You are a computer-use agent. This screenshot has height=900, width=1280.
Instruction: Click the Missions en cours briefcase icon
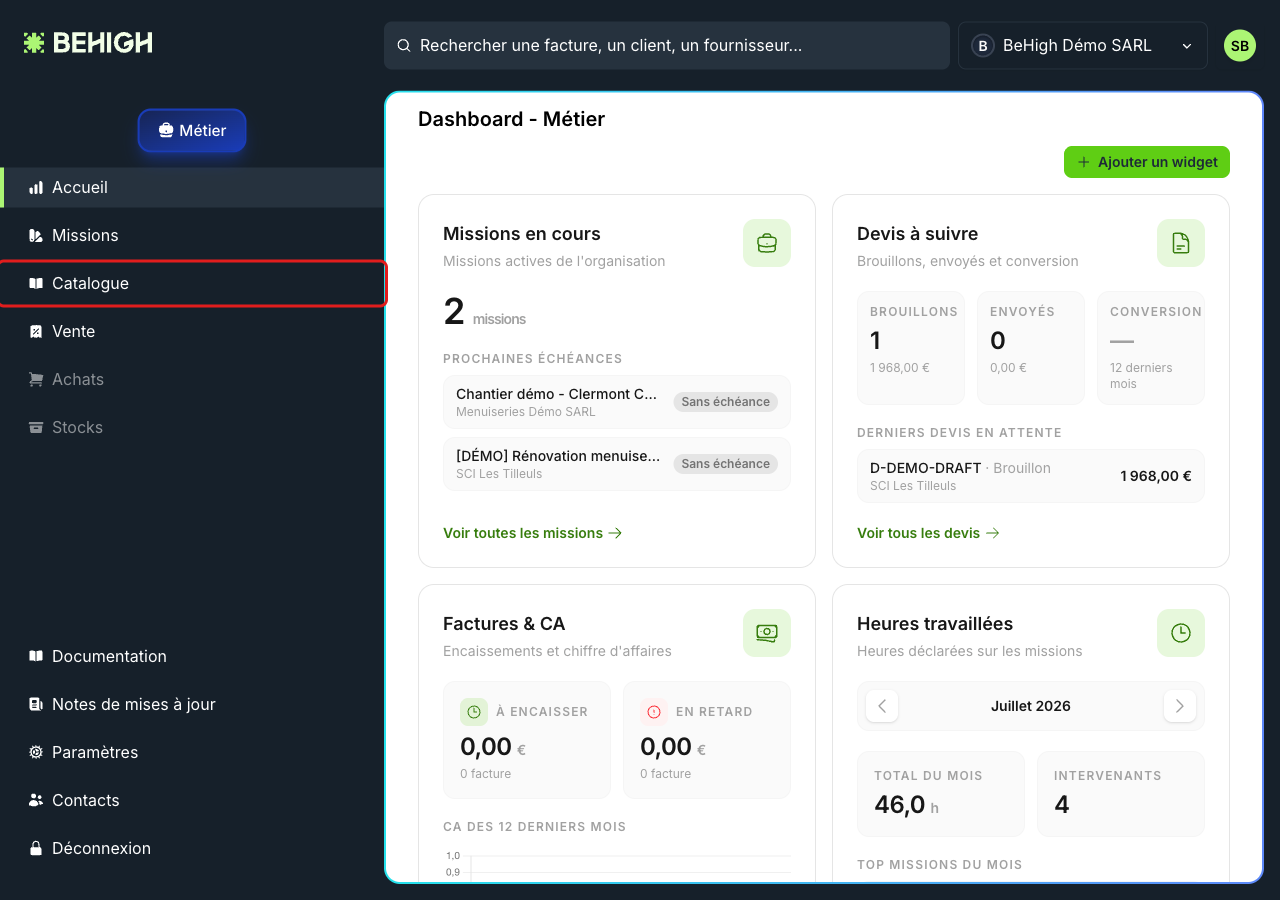pyautogui.click(x=767, y=243)
